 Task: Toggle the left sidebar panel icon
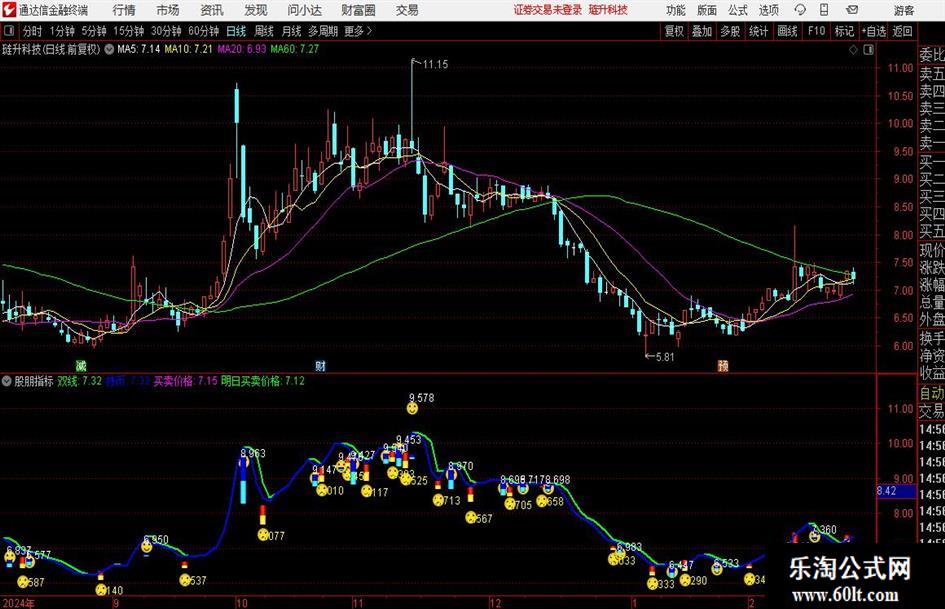8,31
